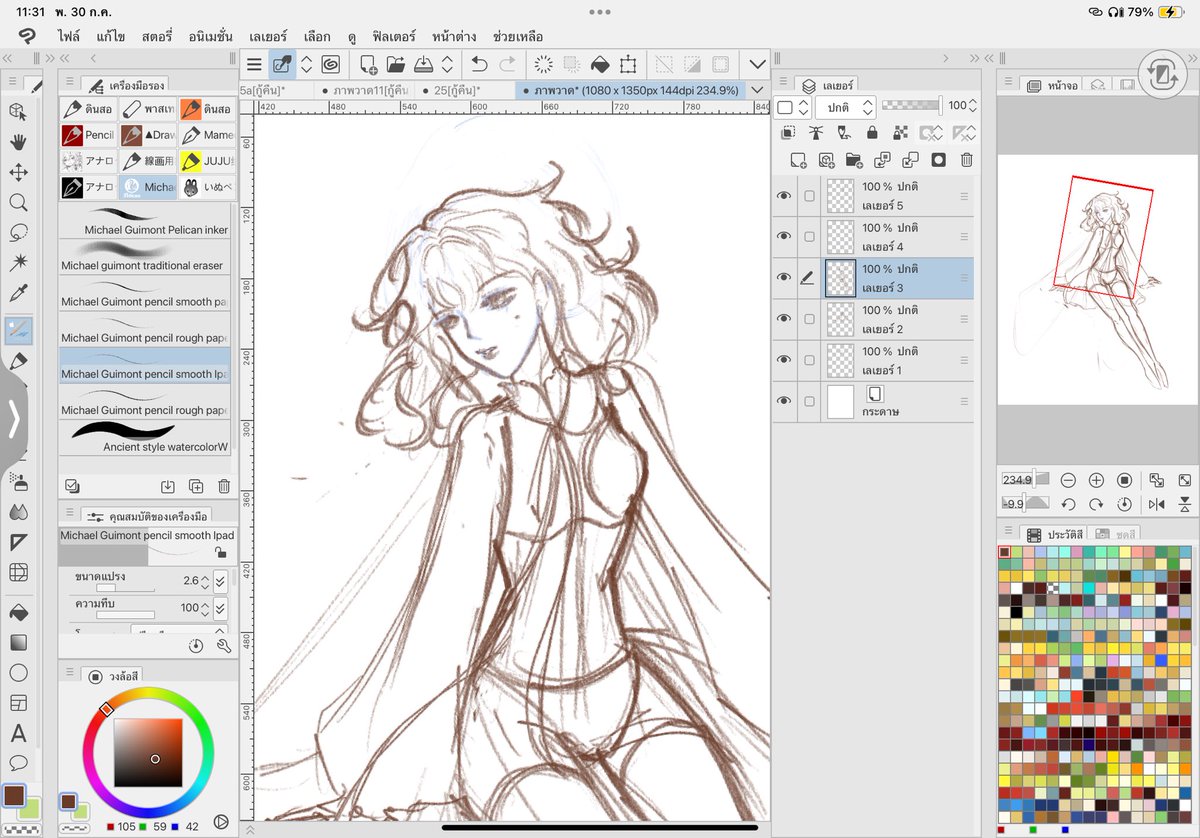Screen dimensions: 1200x838
Task: Create a layer mask icon
Action: [938, 160]
